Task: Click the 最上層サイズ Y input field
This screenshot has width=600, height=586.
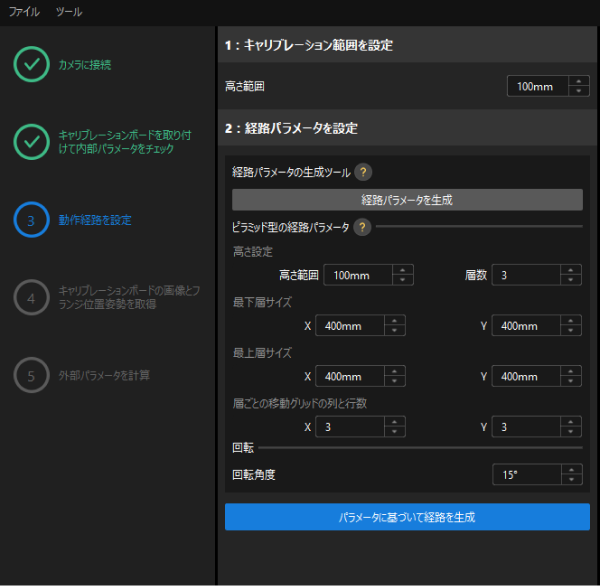Action: pyautogui.click(x=525, y=377)
